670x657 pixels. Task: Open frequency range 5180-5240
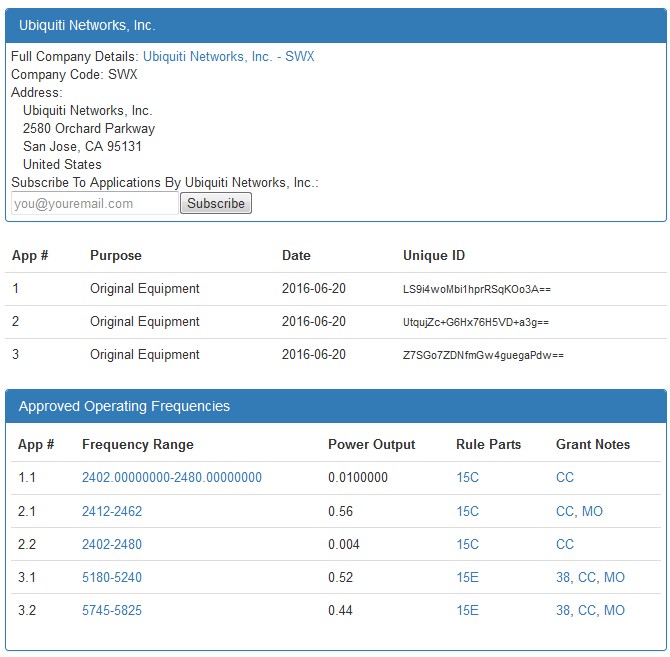point(112,577)
